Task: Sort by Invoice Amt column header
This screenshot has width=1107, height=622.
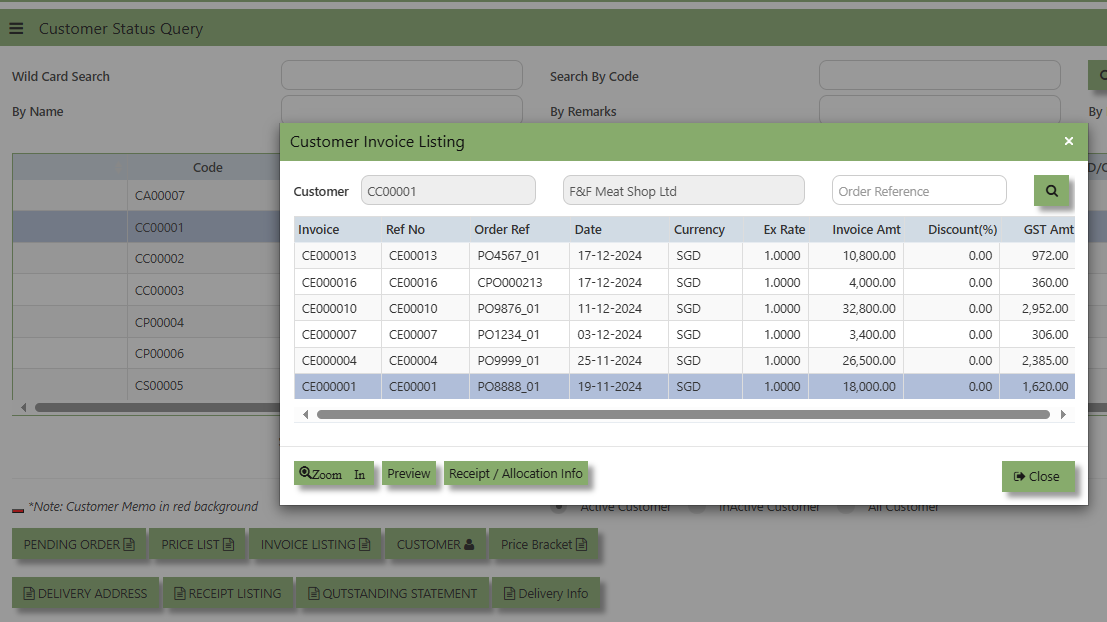Action: (866, 229)
